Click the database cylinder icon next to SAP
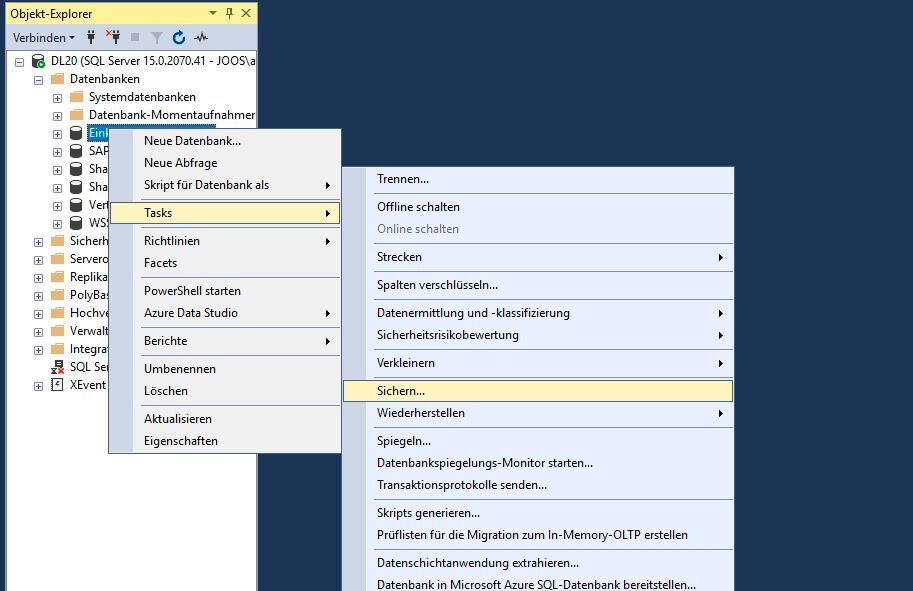This screenshot has height=591, width=913. click(x=75, y=151)
